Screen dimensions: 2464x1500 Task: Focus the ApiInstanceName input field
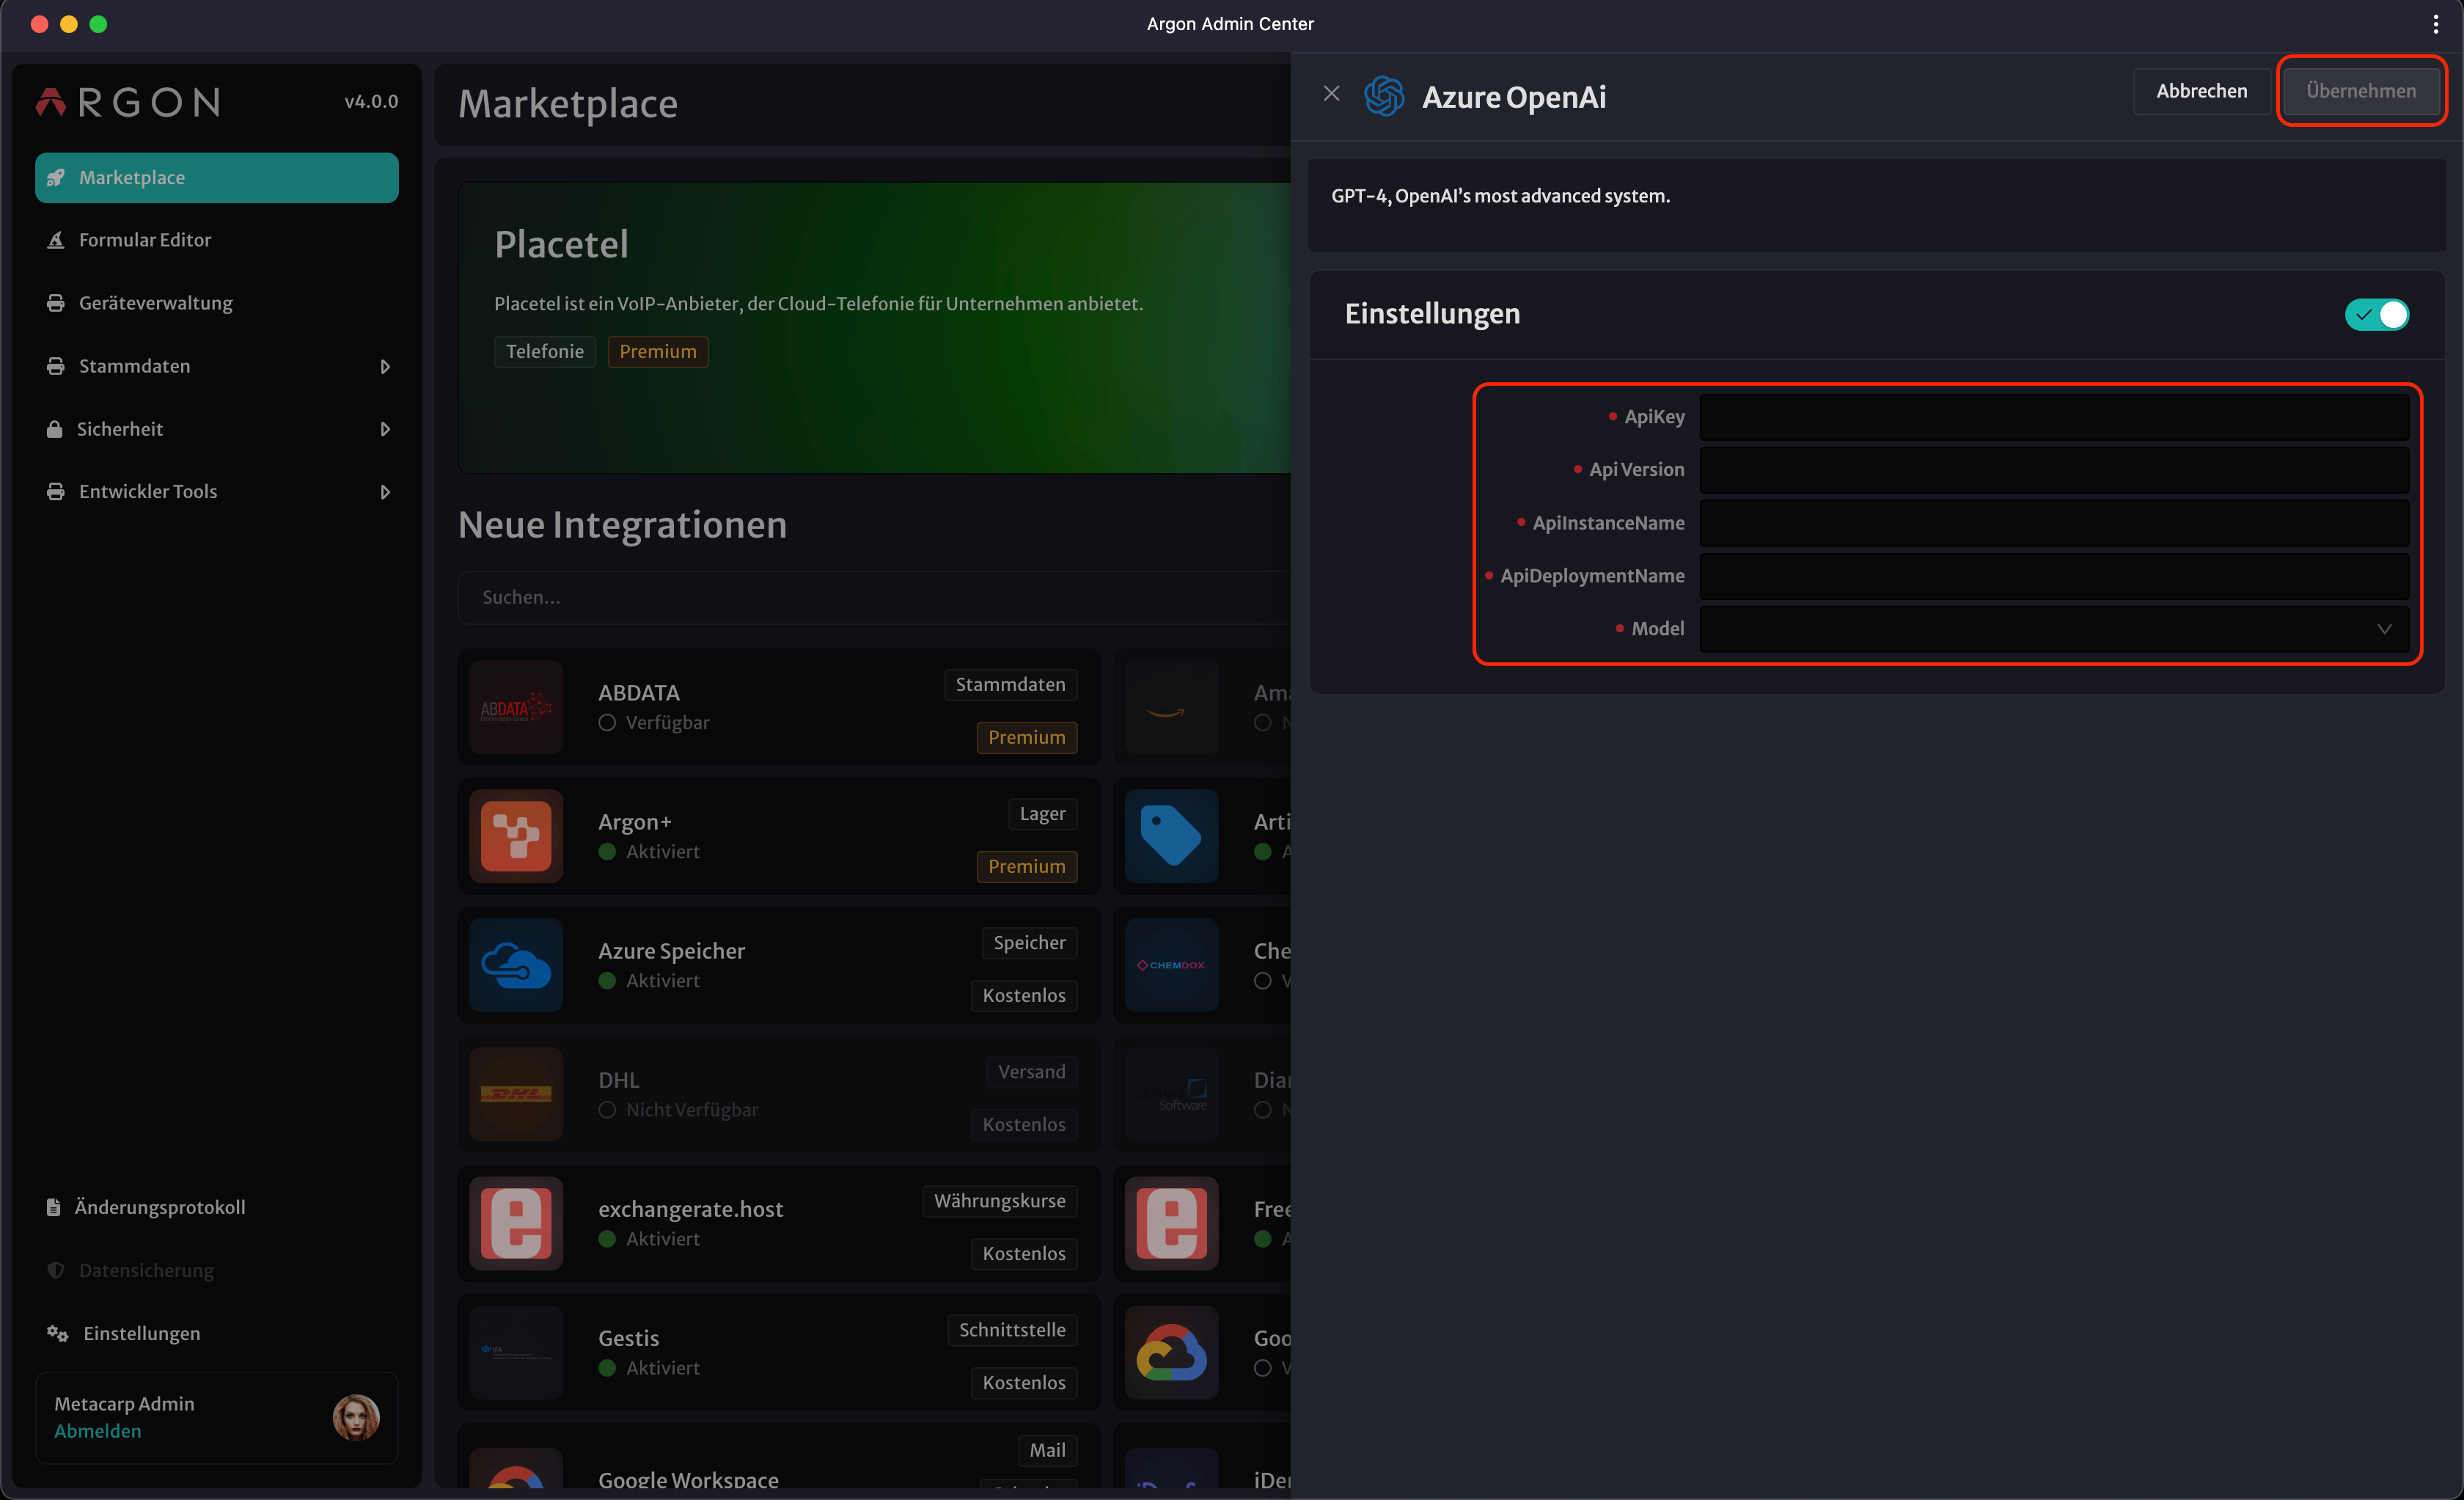(2054, 523)
